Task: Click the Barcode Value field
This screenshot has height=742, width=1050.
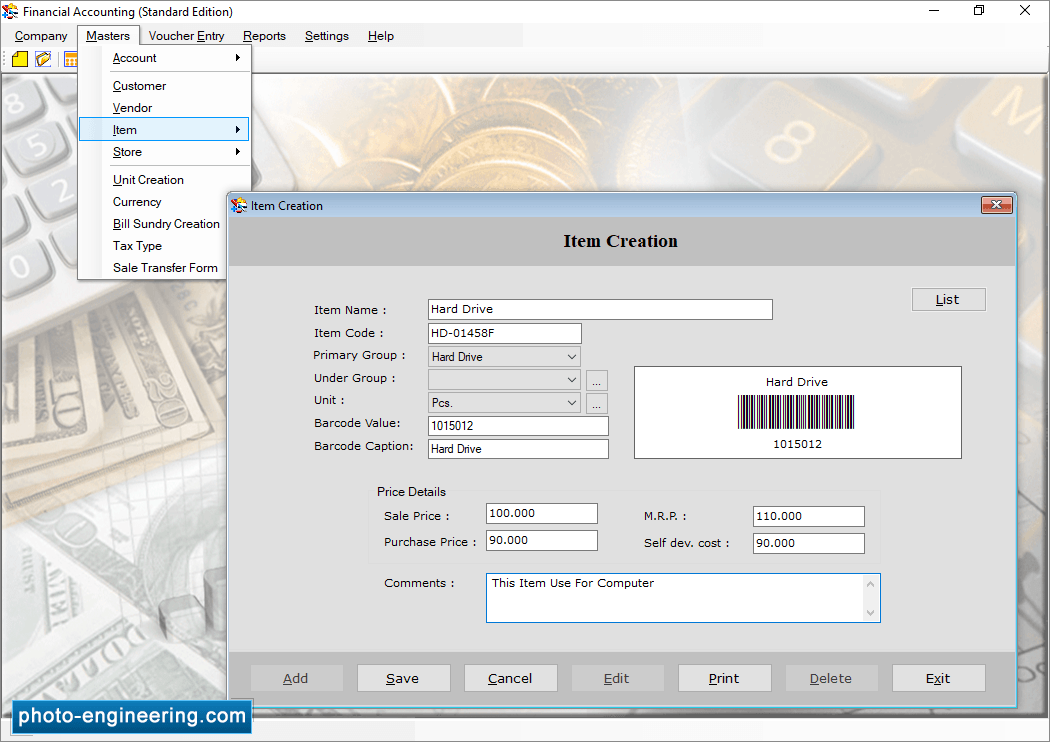Action: [518, 426]
